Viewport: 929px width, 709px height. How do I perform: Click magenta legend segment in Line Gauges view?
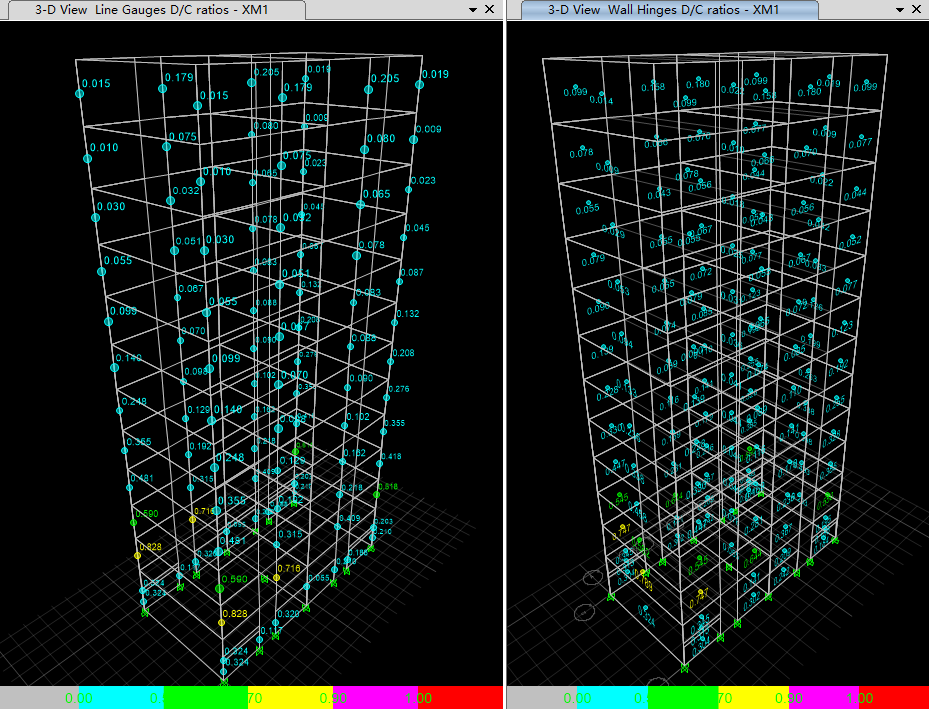point(375,698)
